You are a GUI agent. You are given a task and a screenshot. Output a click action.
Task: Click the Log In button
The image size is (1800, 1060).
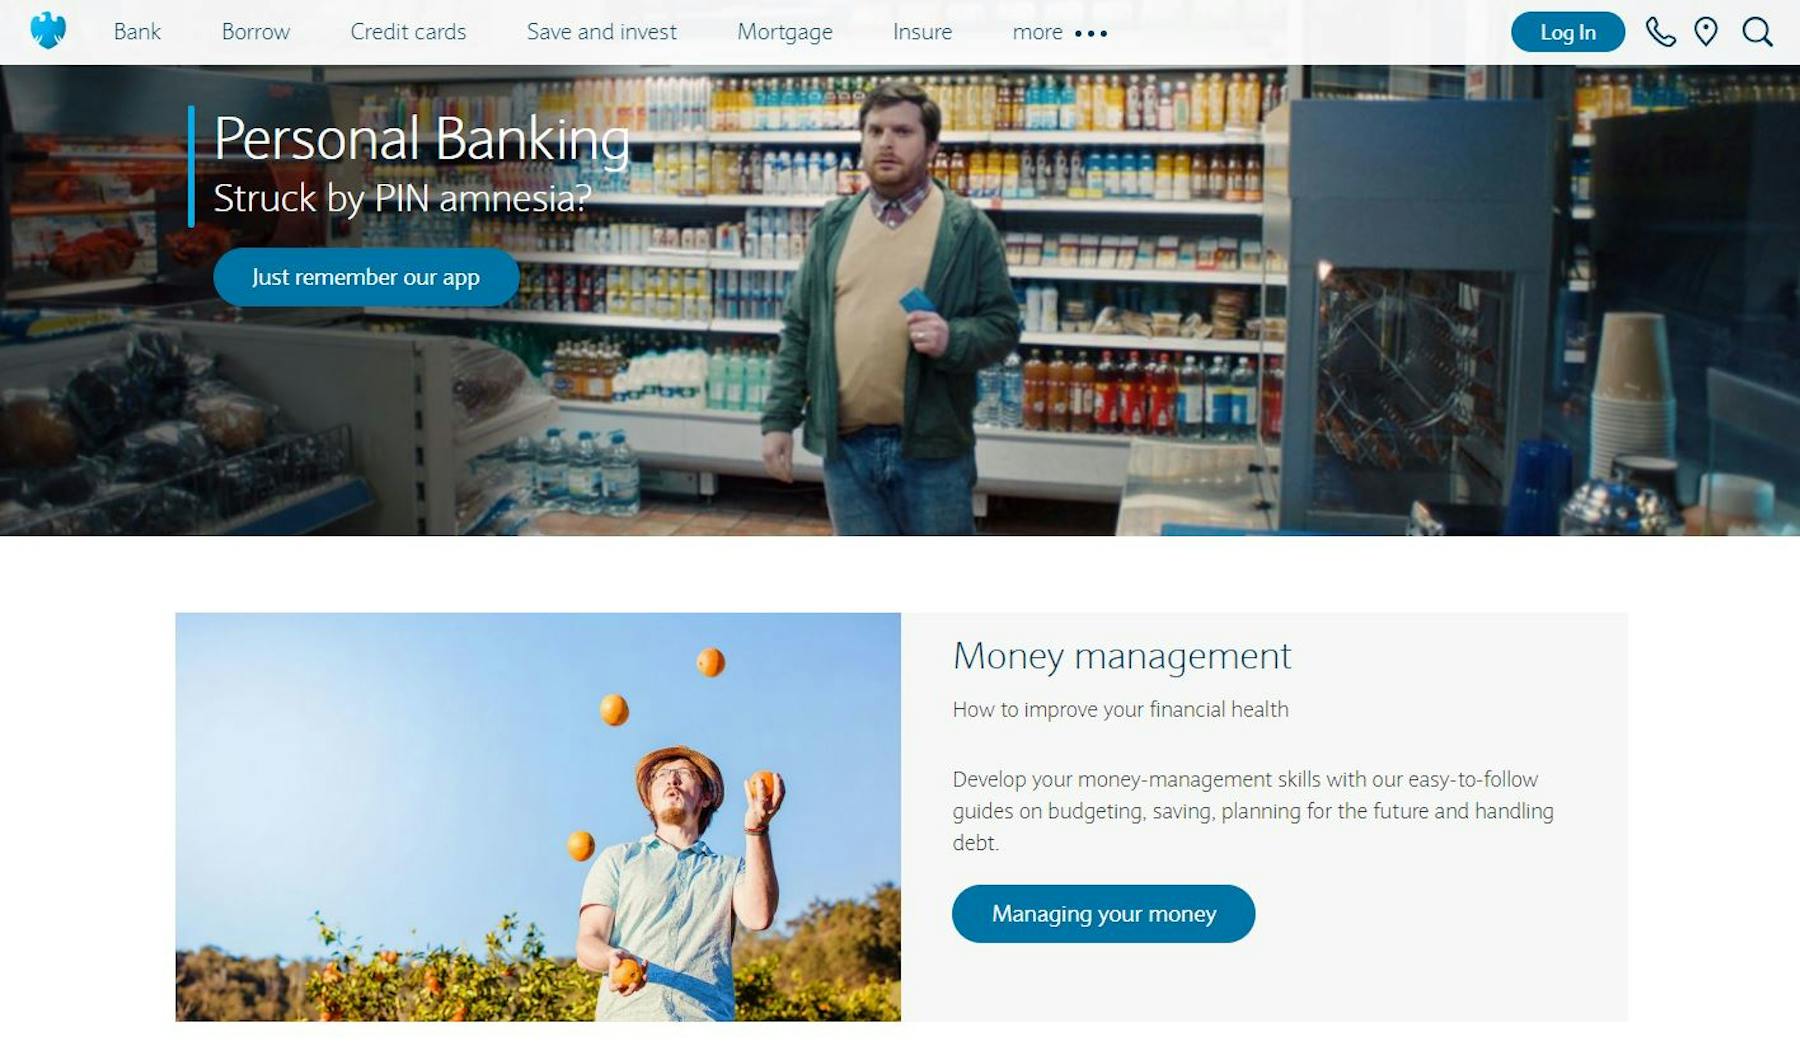[1568, 32]
